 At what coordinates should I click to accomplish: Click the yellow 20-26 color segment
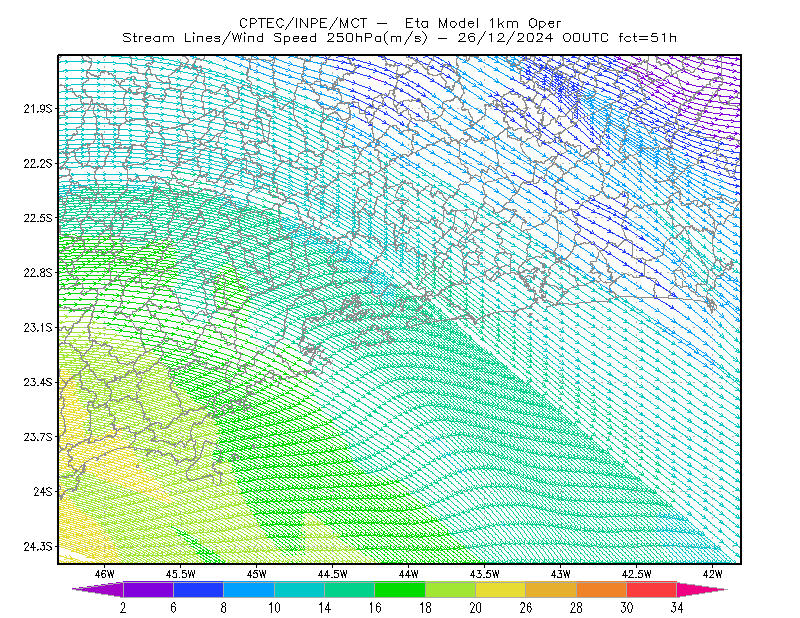[501, 589]
